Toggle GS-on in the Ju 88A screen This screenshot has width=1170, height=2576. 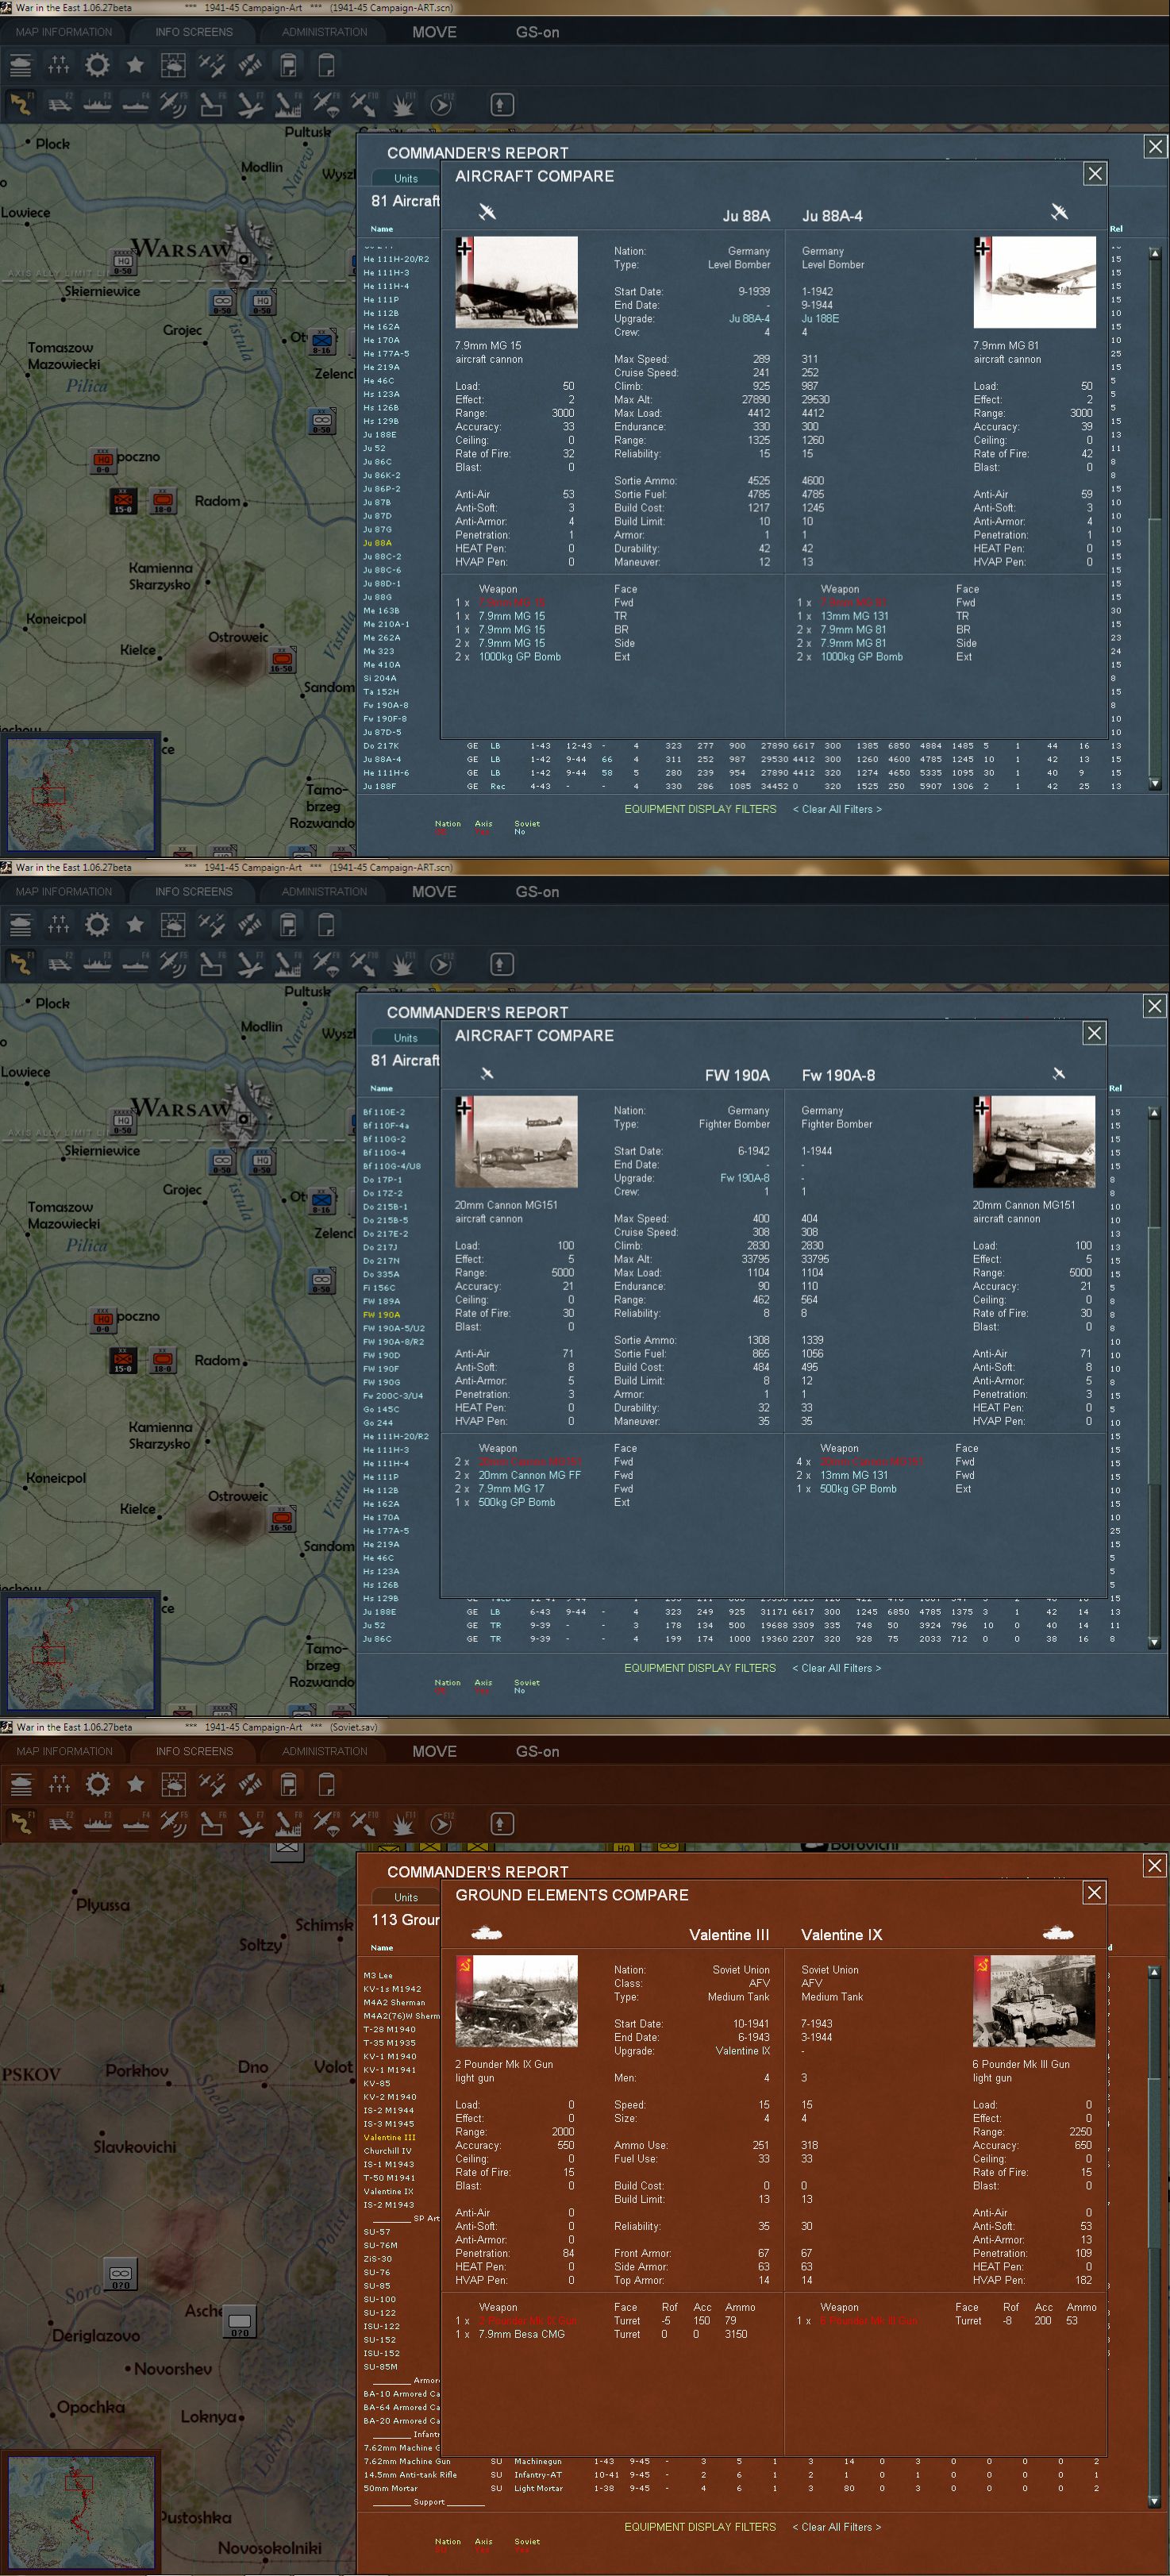click(x=537, y=32)
